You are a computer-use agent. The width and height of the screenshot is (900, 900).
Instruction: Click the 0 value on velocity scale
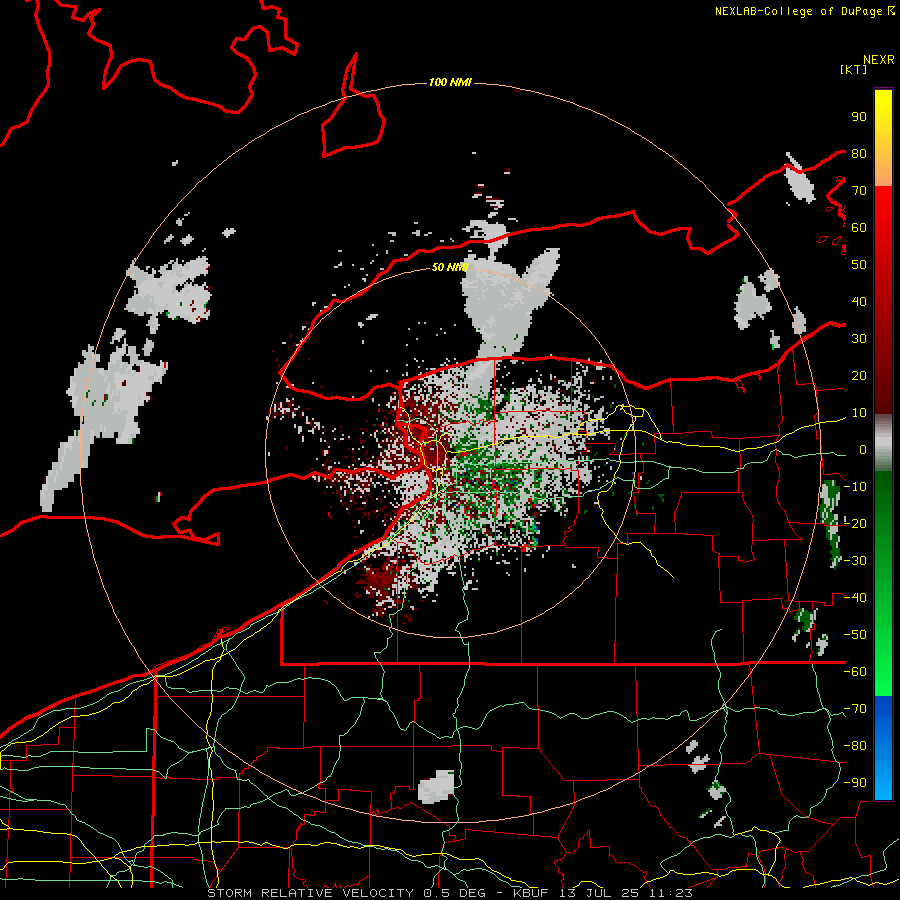(863, 450)
